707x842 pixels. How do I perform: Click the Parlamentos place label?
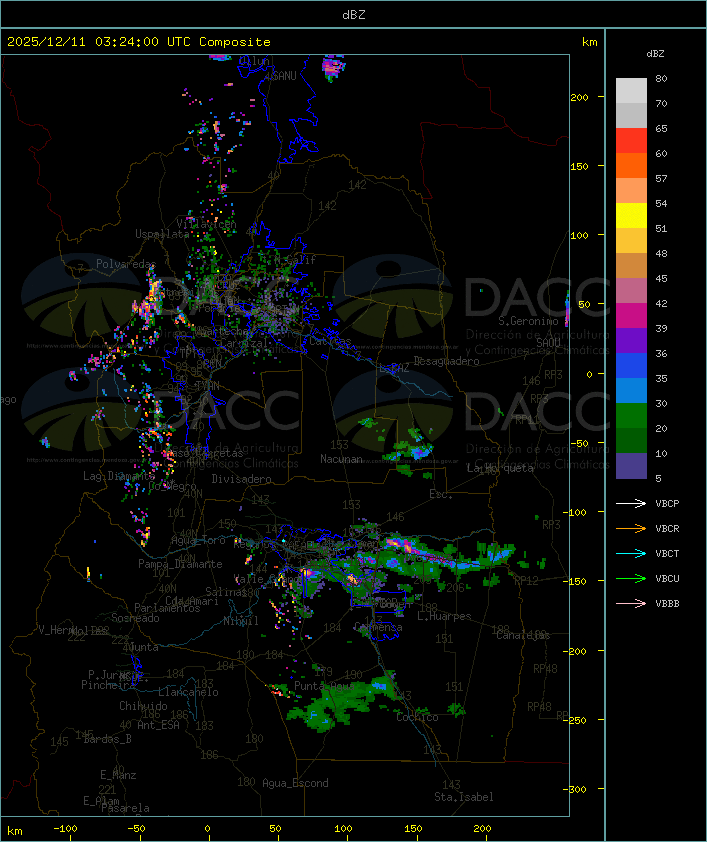pos(167,608)
